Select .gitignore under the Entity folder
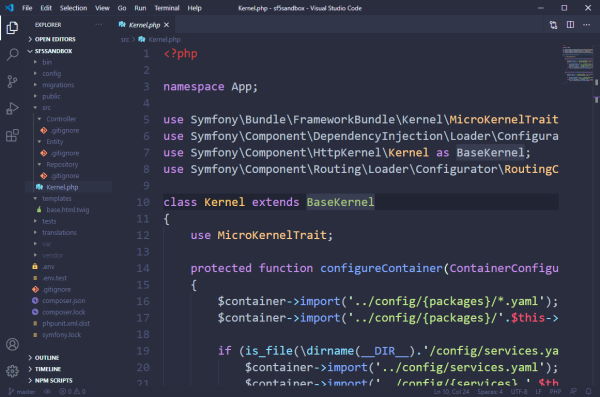Image resolution: width=600 pixels, height=397 pixels. click(65, 153)
